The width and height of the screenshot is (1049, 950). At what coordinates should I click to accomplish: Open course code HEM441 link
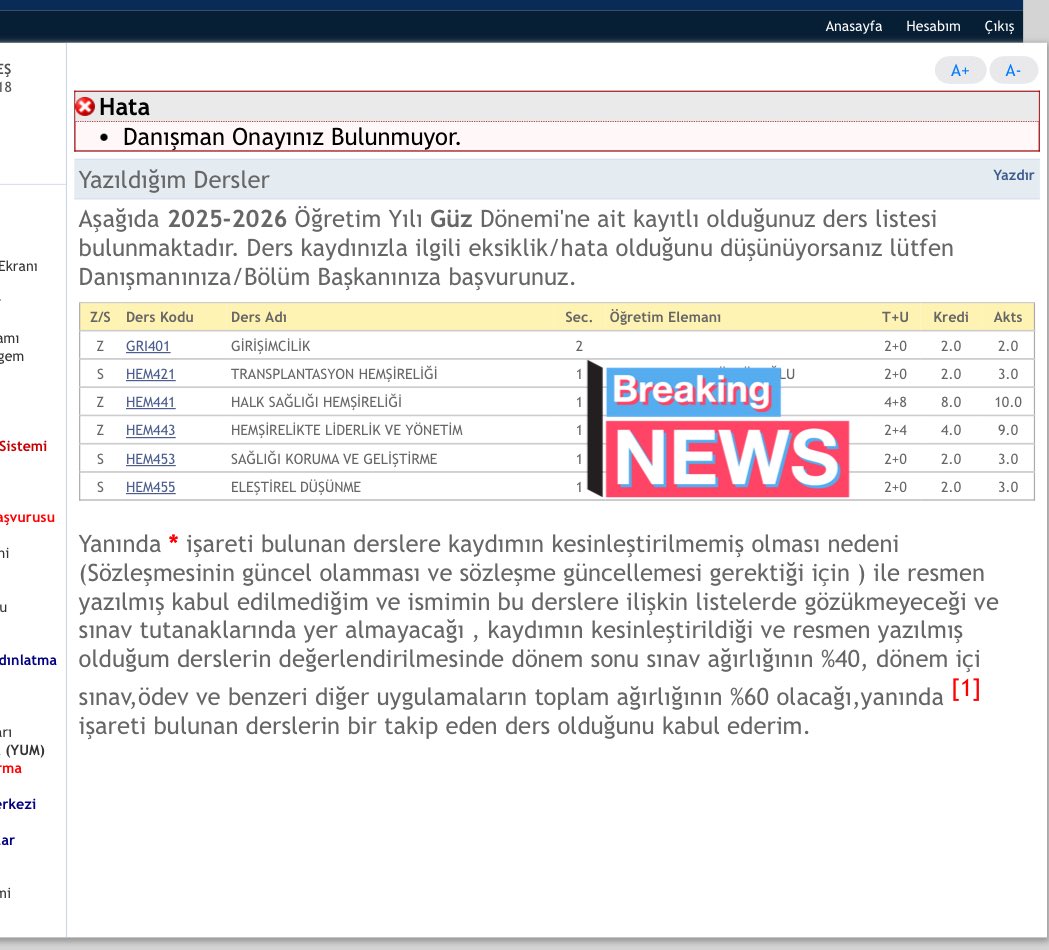(x=151, y=402)
